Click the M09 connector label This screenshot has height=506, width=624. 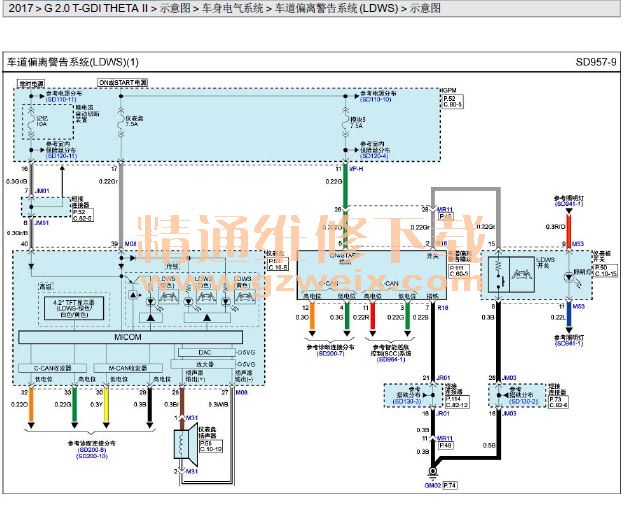(241, 393)
